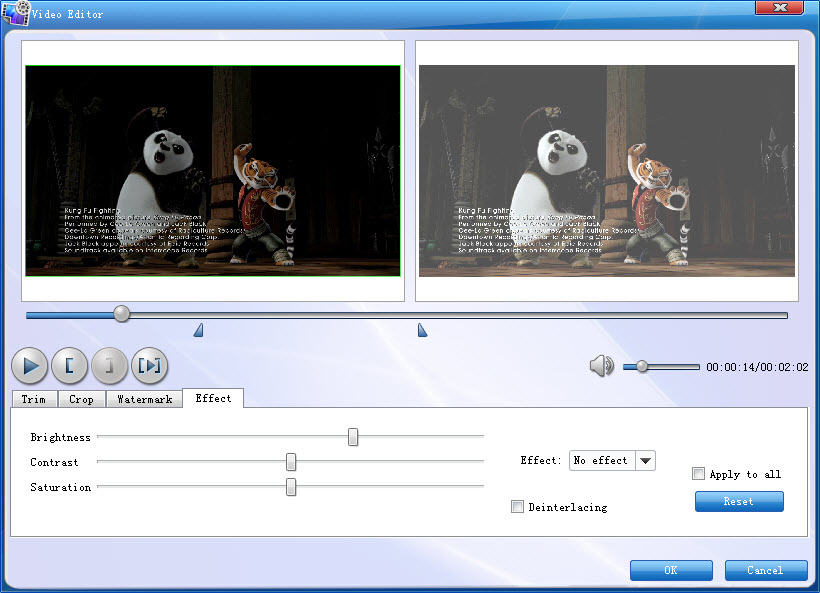Close the Video Editor window
Viewport: 820px width, 593px height.
779,7
